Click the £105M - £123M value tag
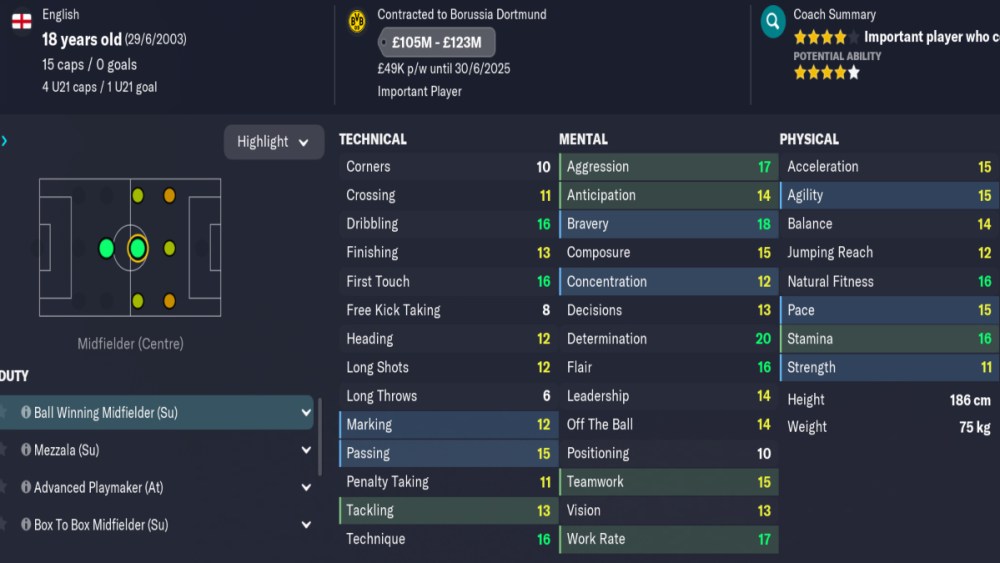This screenshot has height=563, width=1000. pyautogui.click(x=436, y=43)
